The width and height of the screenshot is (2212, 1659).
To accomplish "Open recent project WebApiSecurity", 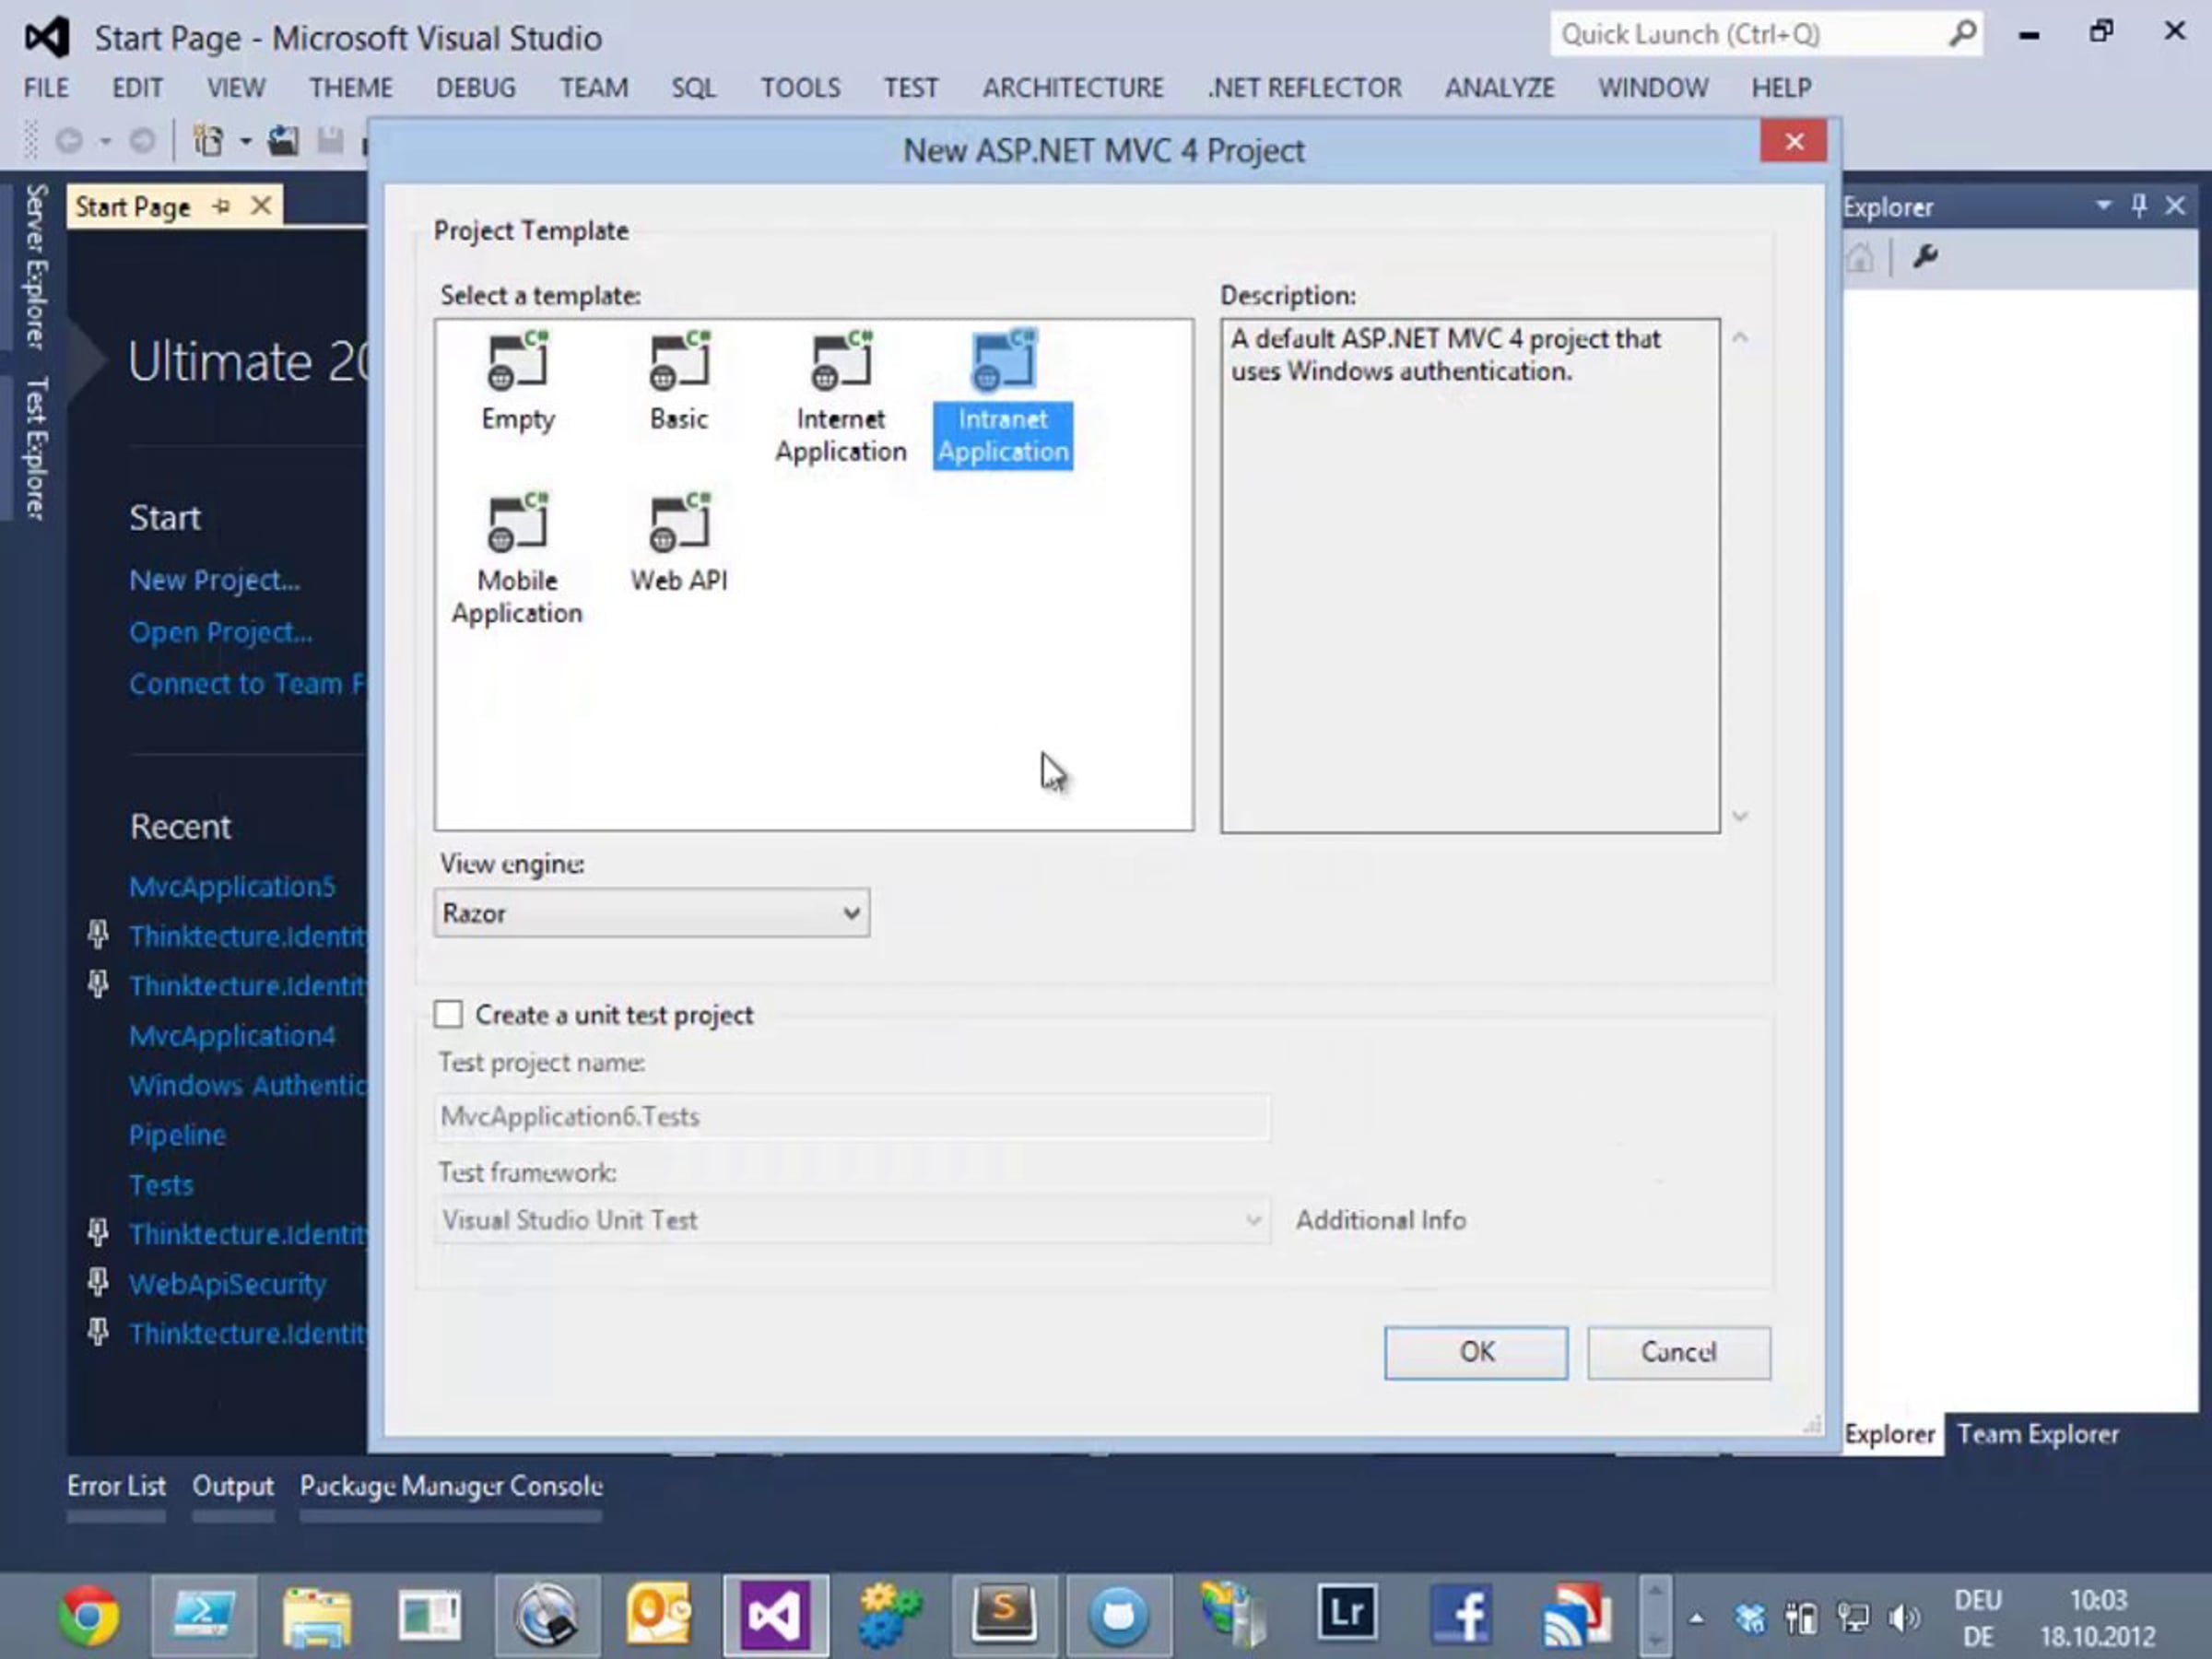I will pos(227,1284).
